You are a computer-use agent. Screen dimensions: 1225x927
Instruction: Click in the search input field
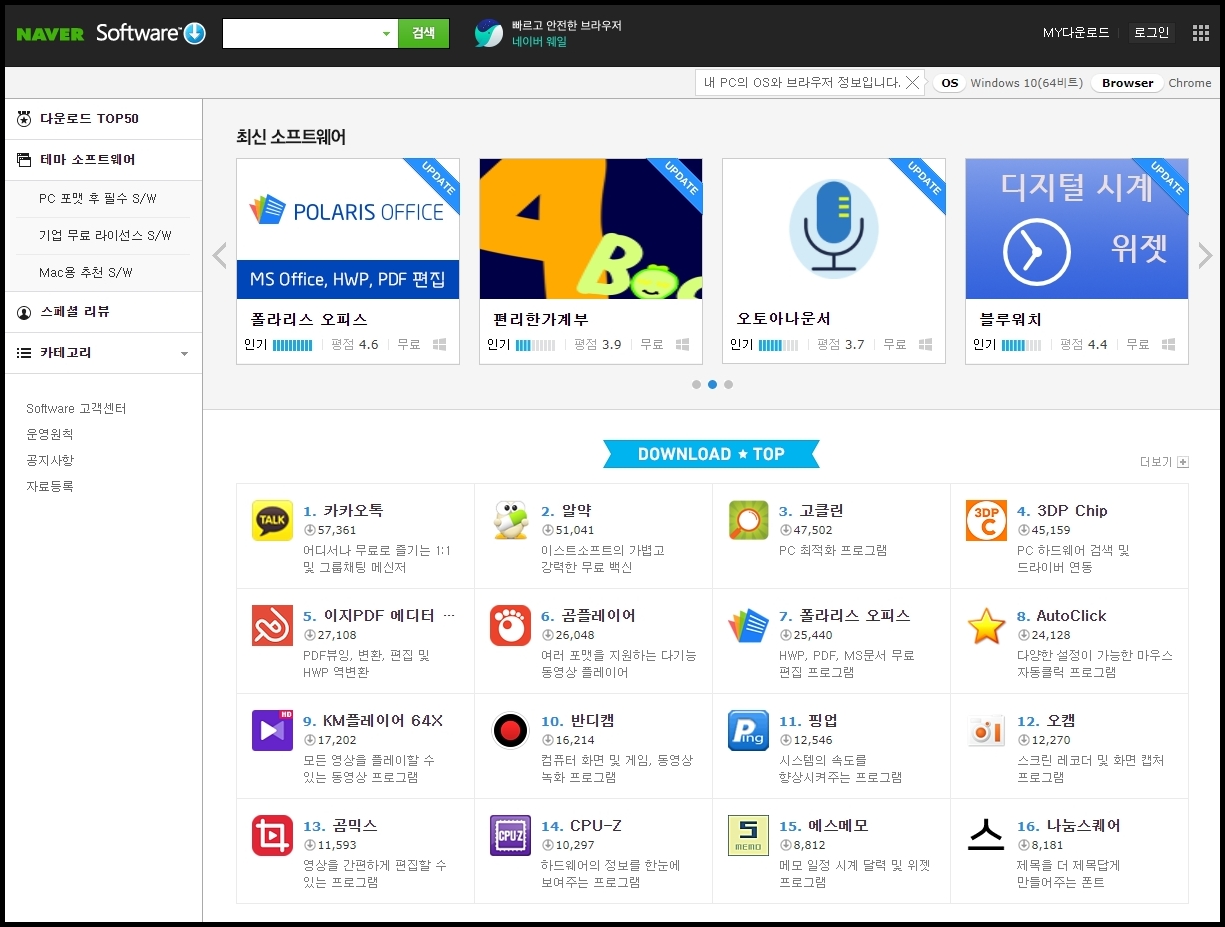tap(301, 33)
